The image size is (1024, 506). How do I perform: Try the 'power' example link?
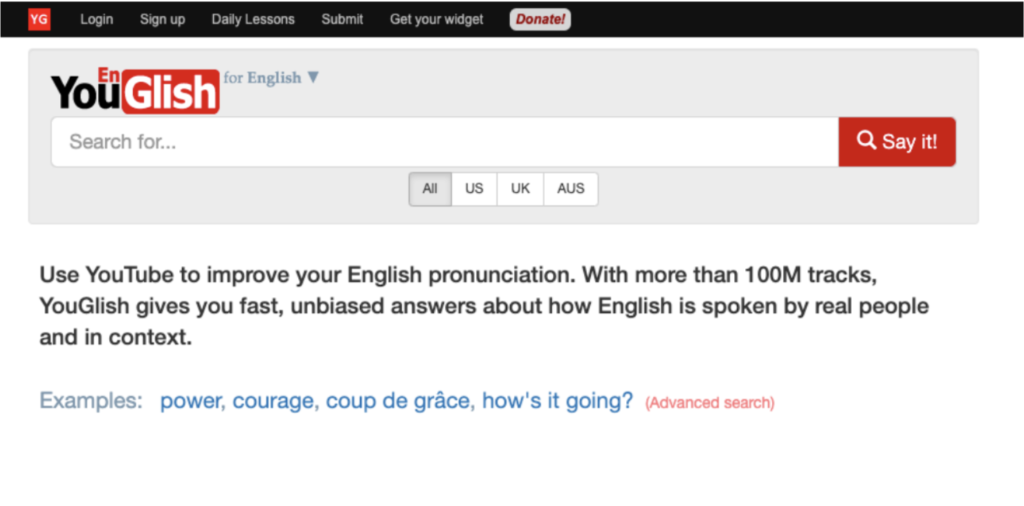click(x=191, y=401)
